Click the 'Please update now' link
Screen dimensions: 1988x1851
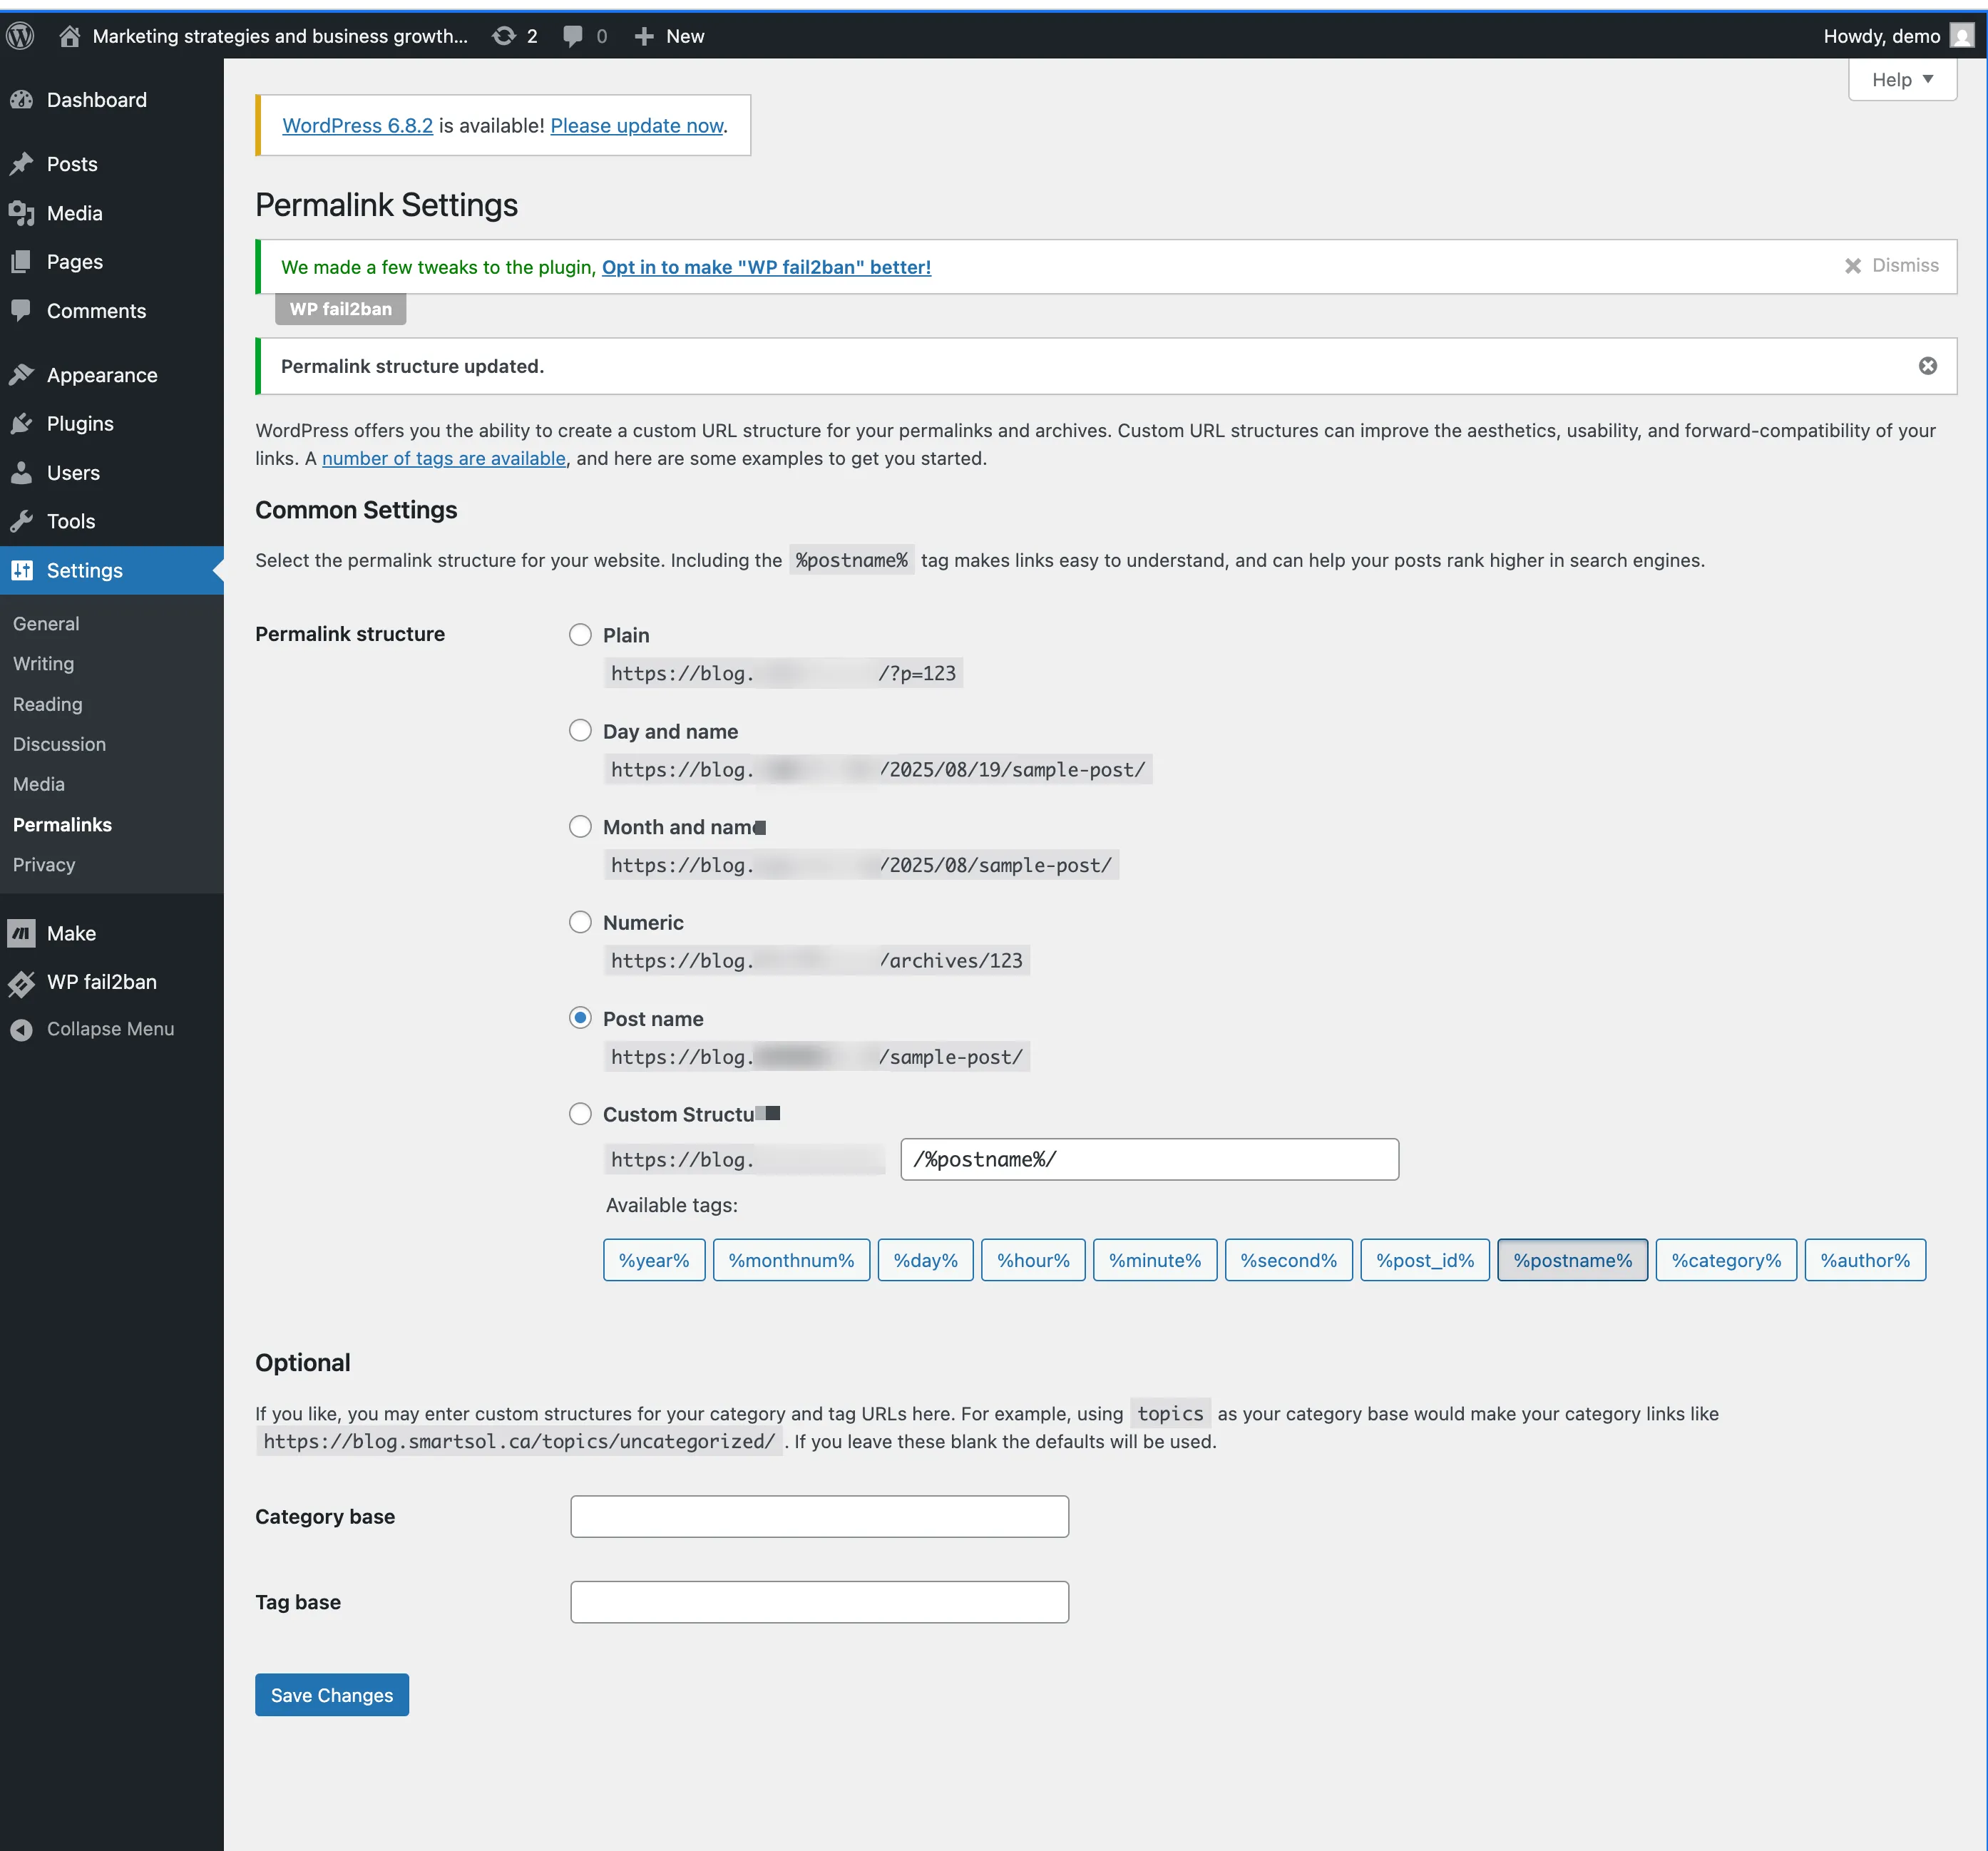point(636,126)
